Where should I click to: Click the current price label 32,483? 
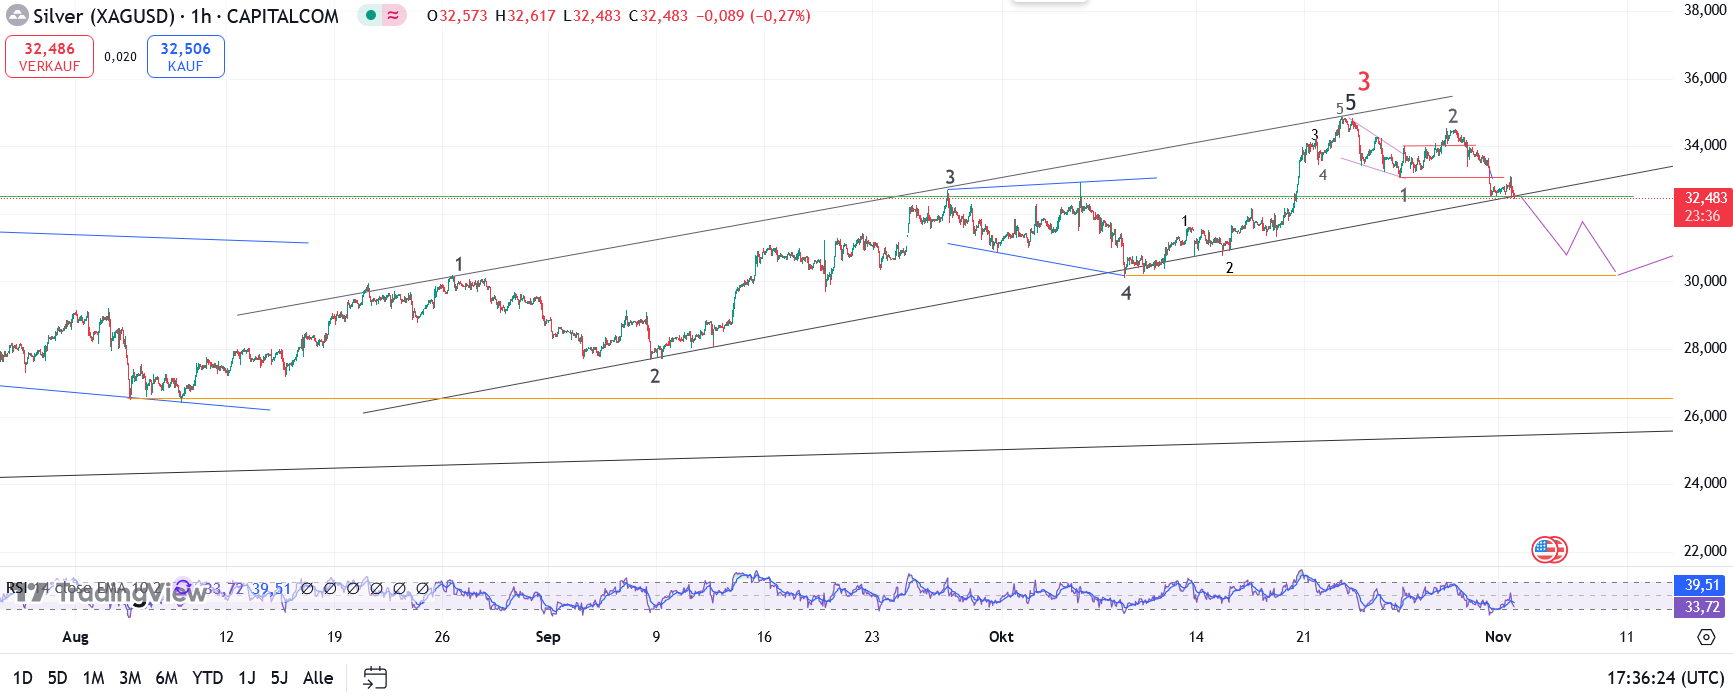click(1702, 198)
